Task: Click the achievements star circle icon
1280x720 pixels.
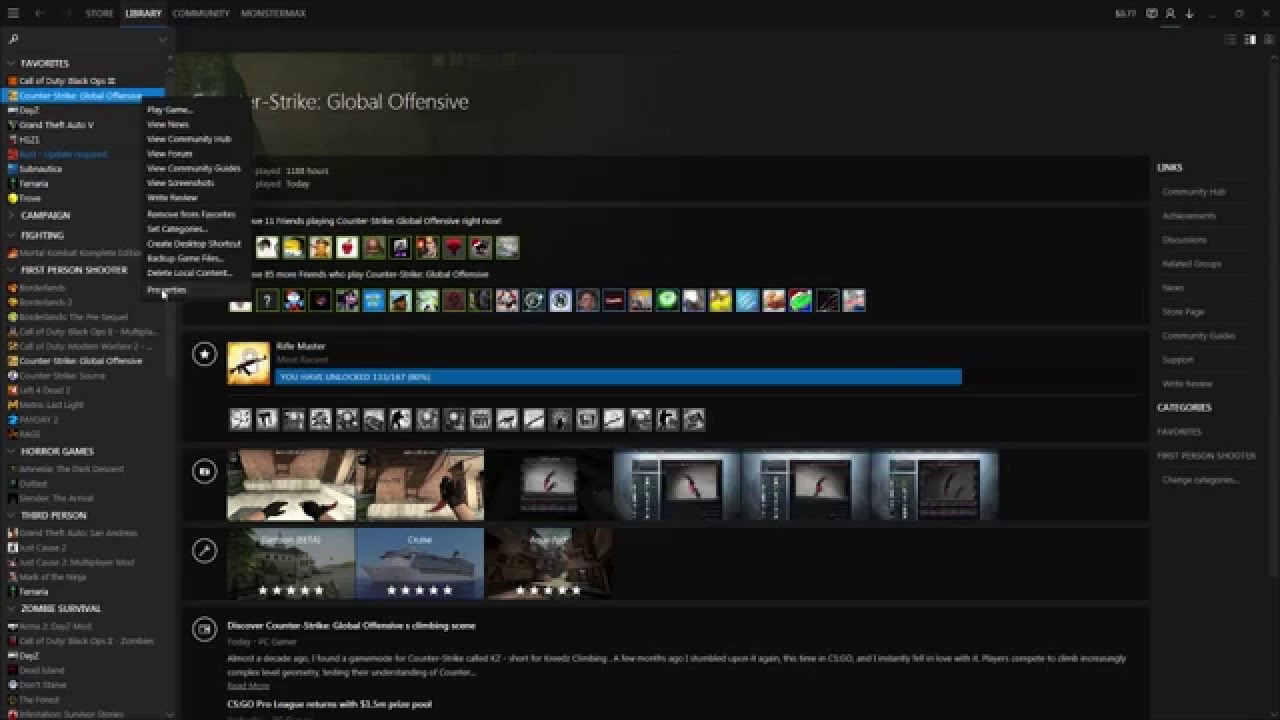Action: pos(204,354)
